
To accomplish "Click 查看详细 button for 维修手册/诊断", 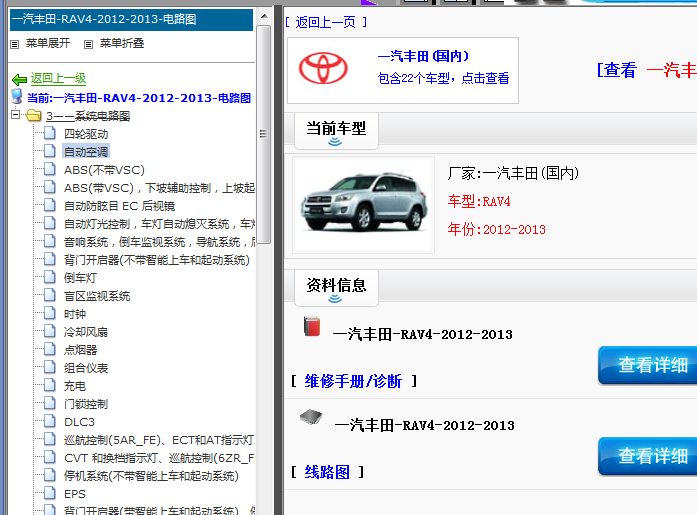I will pyautogui.click(x=648, y=365).
